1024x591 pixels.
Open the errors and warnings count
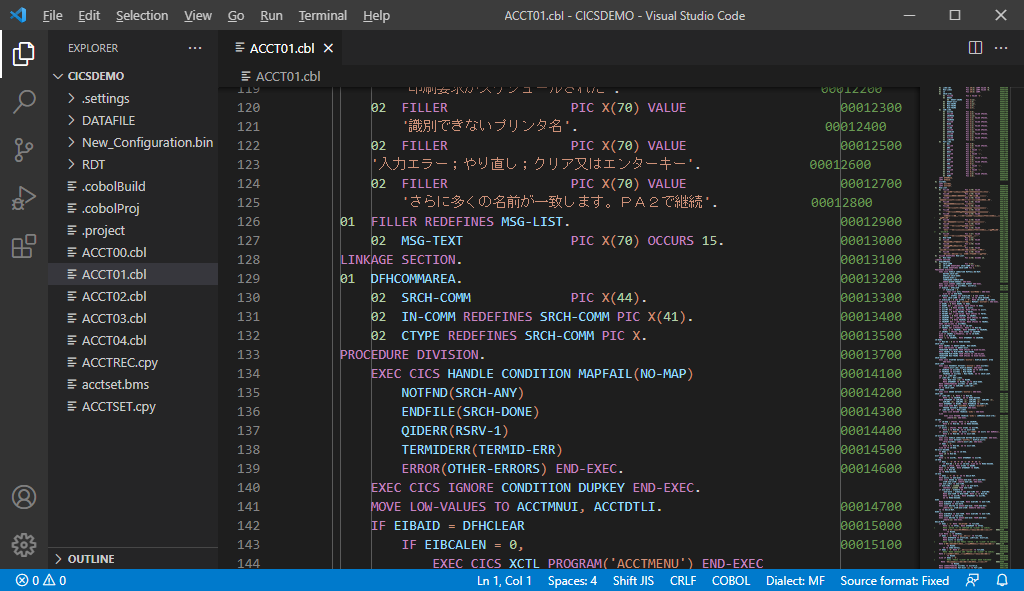coord(40,580)
